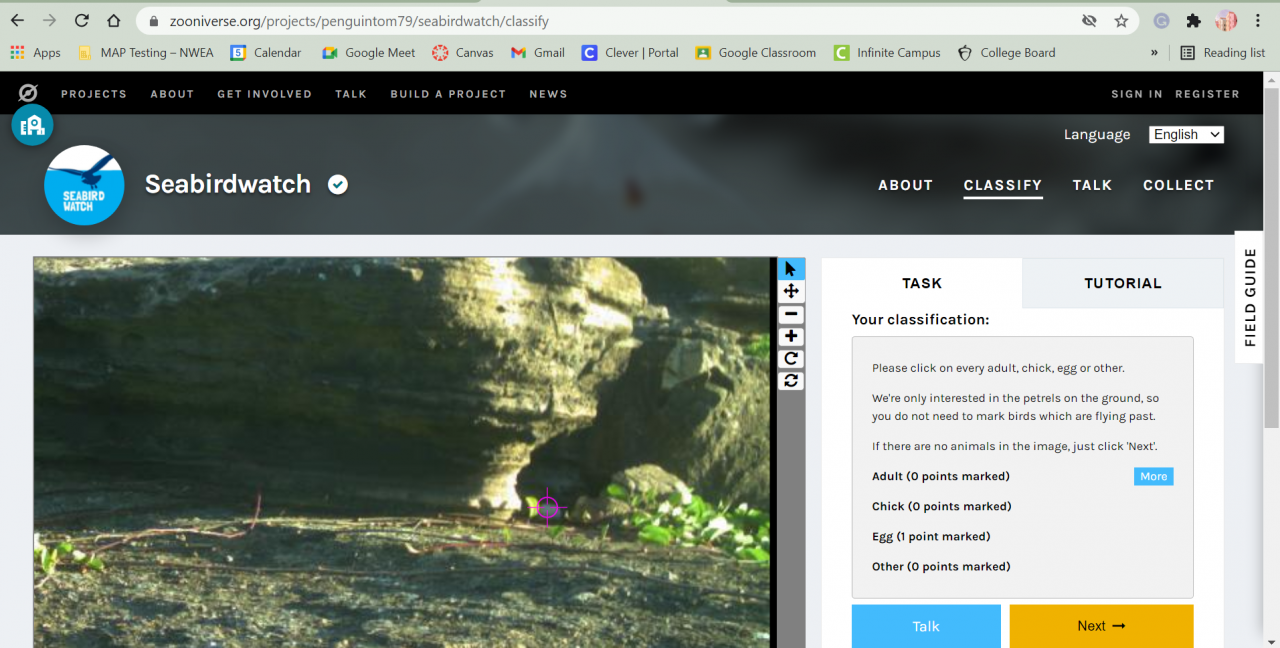Open the Google Meet bookmark

coord(368,53)
